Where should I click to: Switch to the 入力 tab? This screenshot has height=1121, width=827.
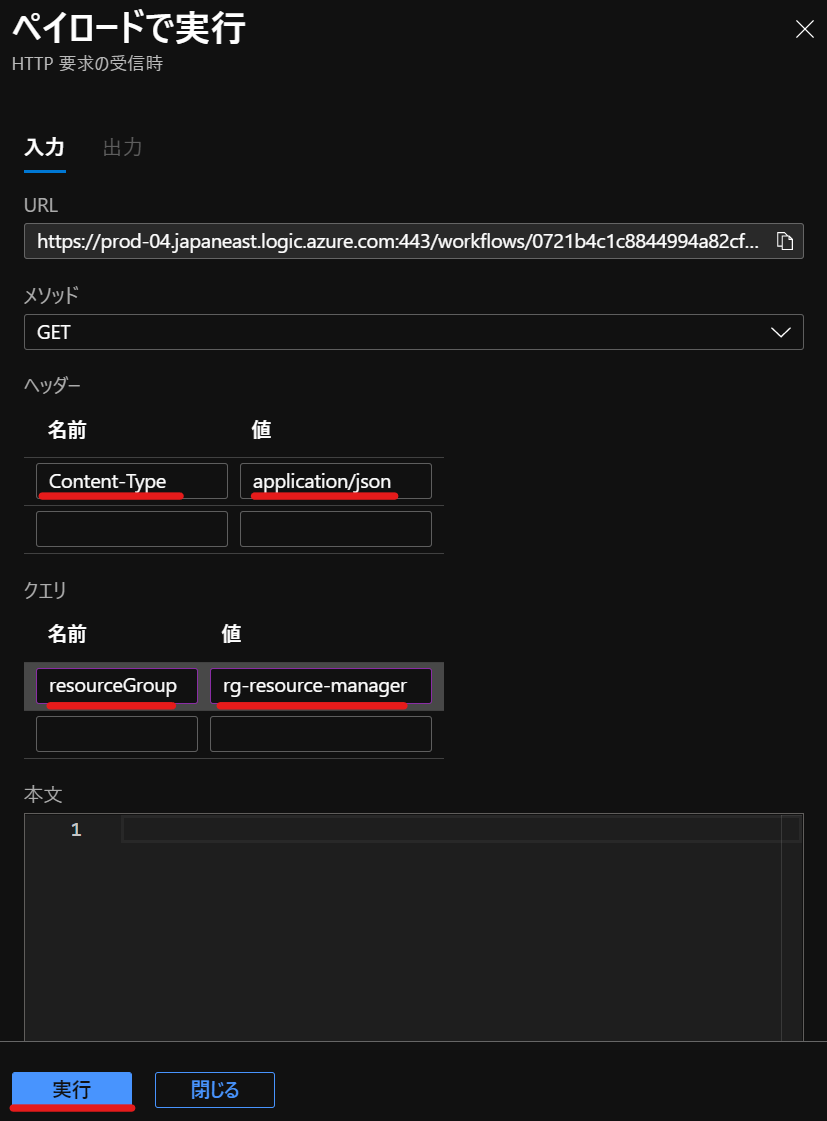44,147
